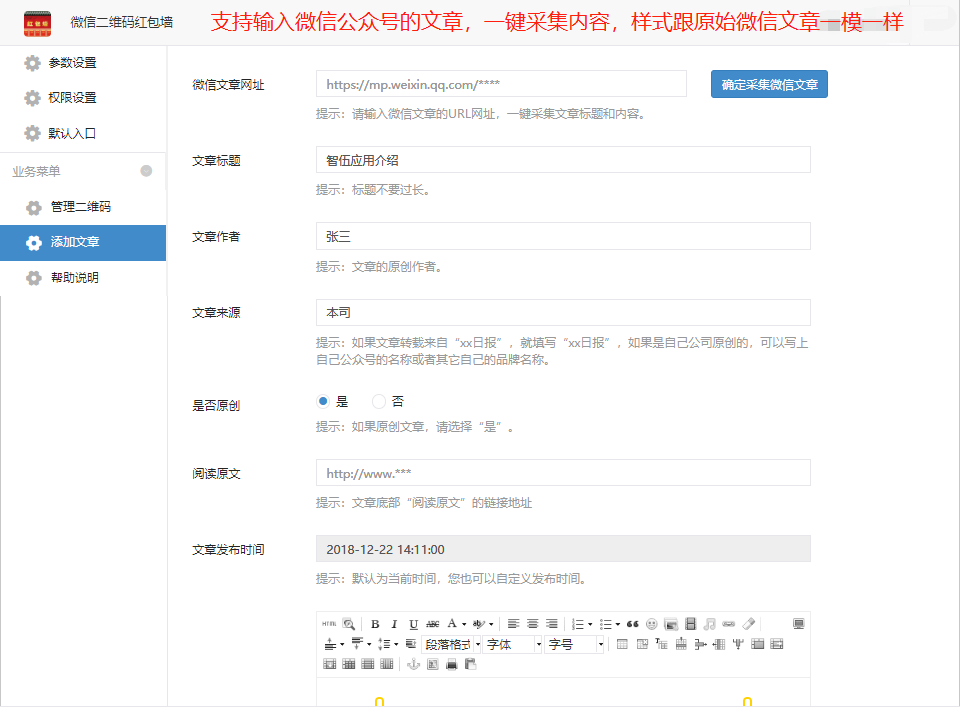Print the editor content via printer icon
Screen dimensions: 960x708
pos(451,665)
